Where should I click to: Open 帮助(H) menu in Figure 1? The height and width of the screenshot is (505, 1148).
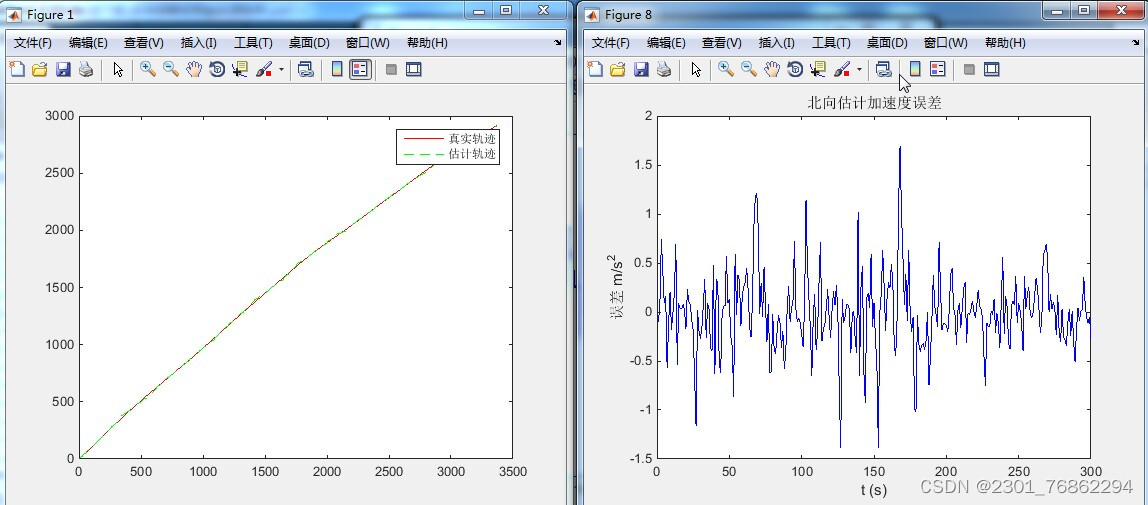(x=427, y=43)
